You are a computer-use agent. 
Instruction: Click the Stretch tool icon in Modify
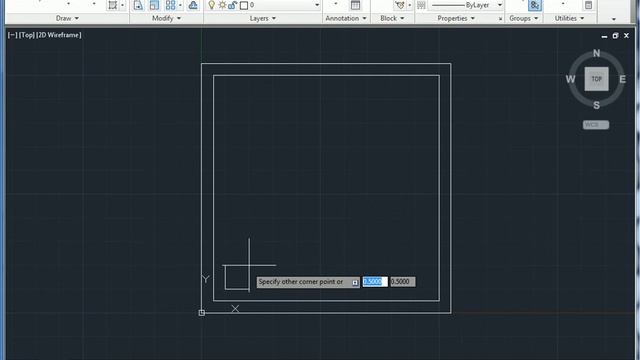coord(138,5)
